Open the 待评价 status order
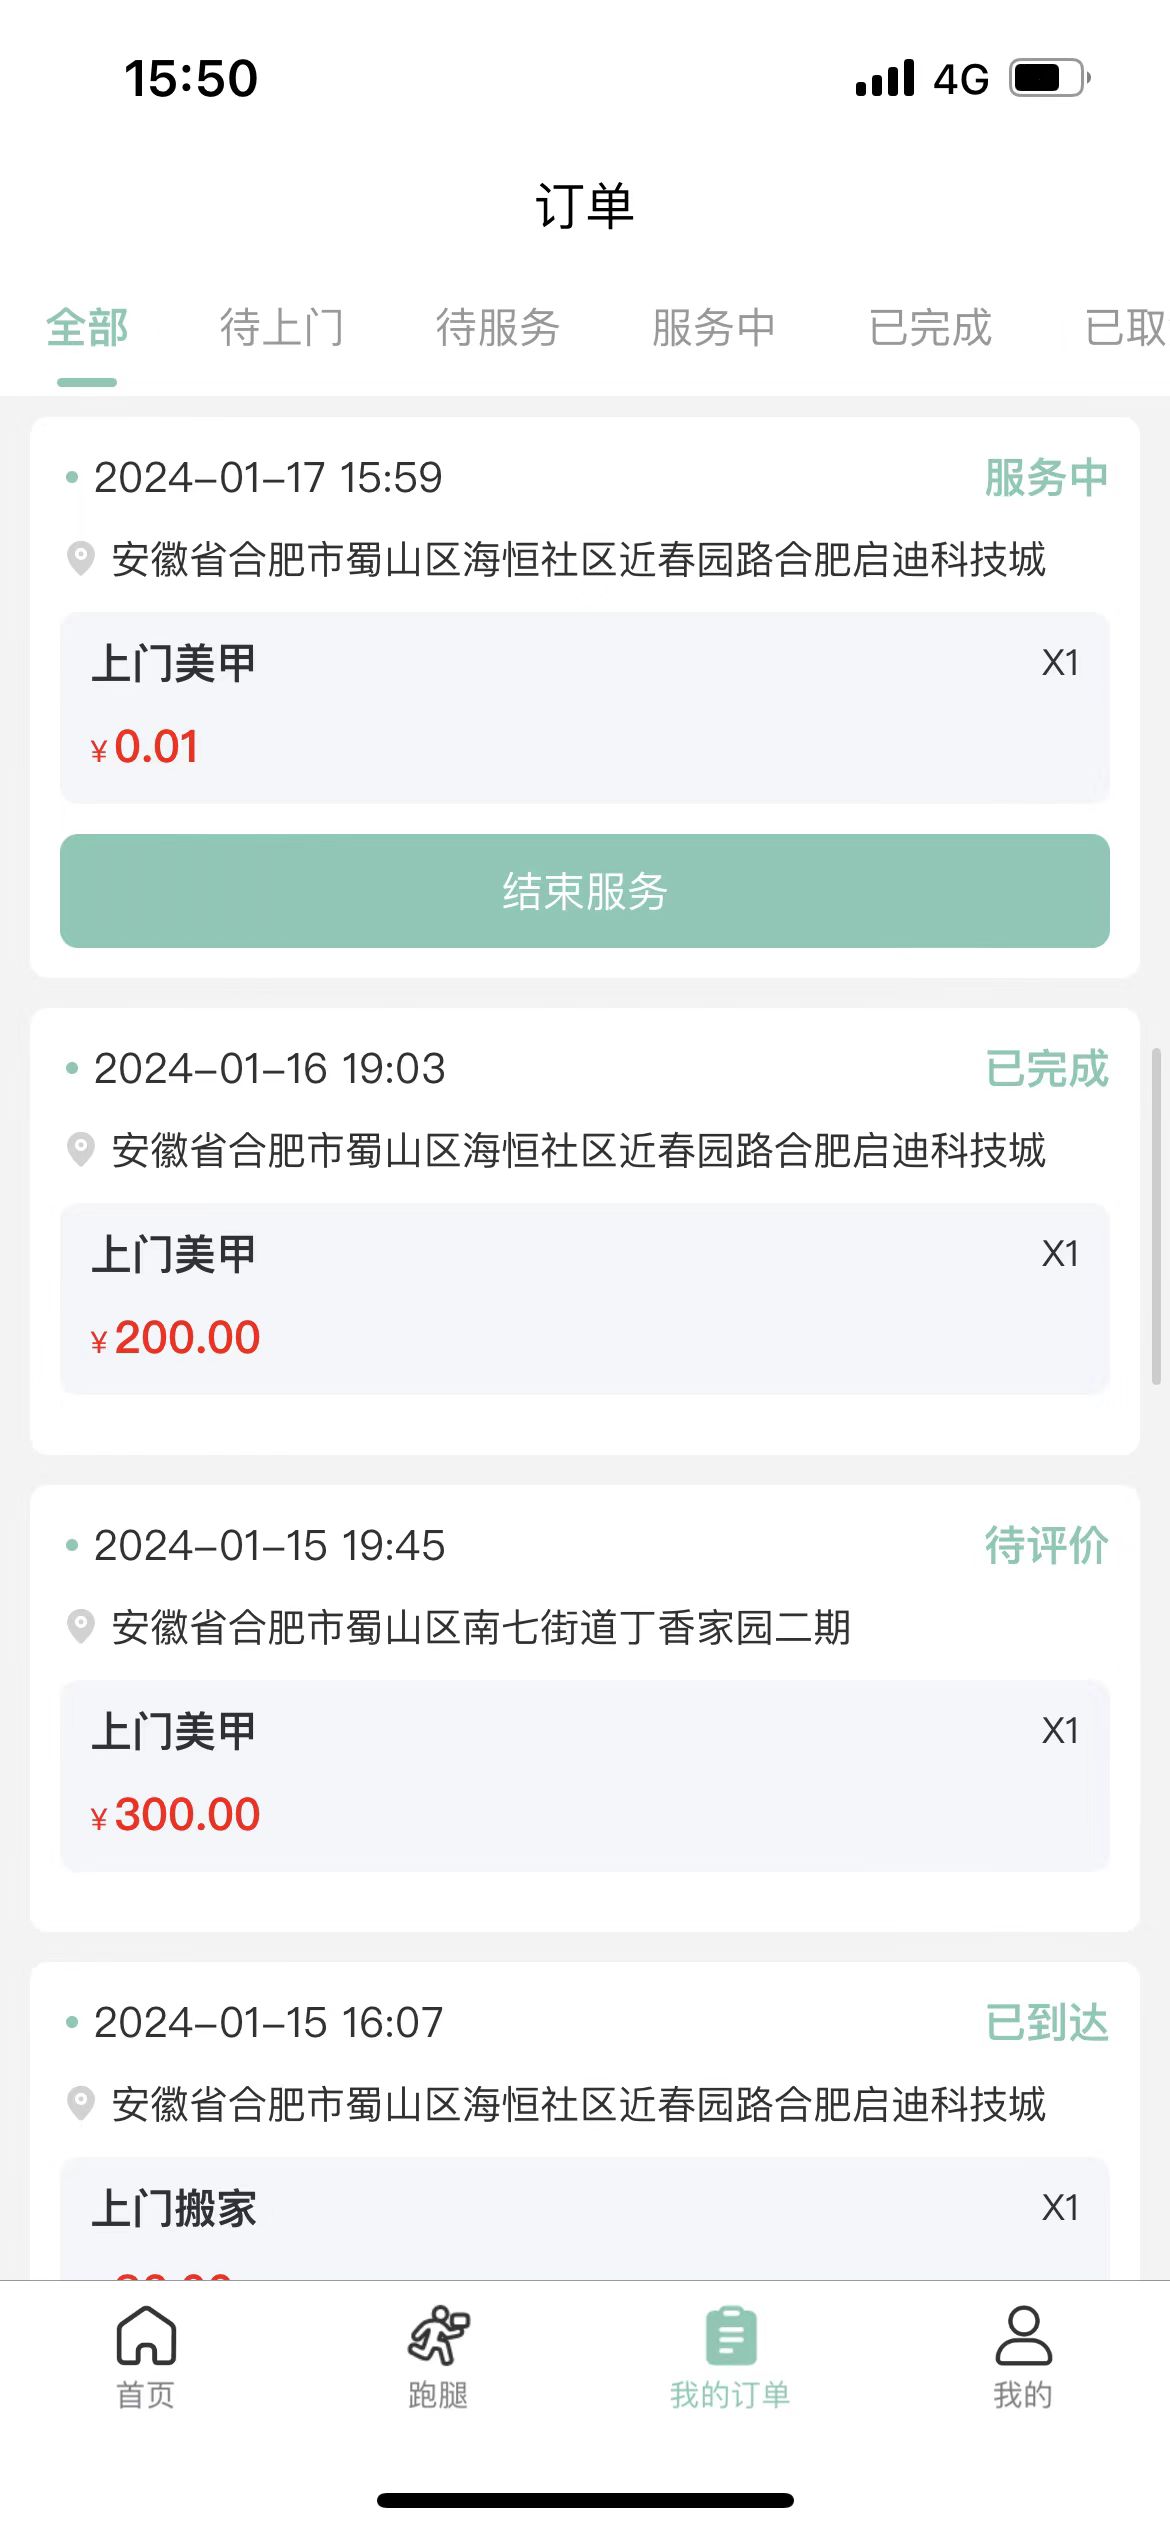 tap(585, 1708)
